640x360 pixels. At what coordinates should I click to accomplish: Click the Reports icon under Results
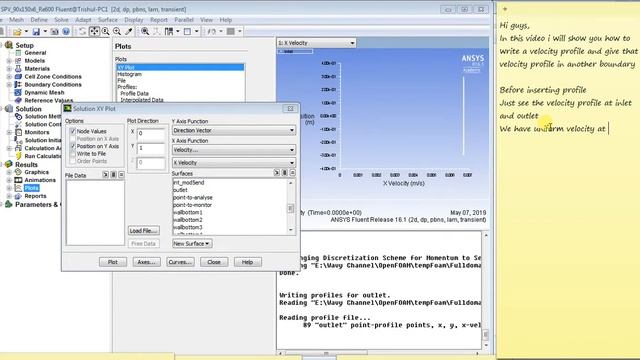(x=18, y=196)
